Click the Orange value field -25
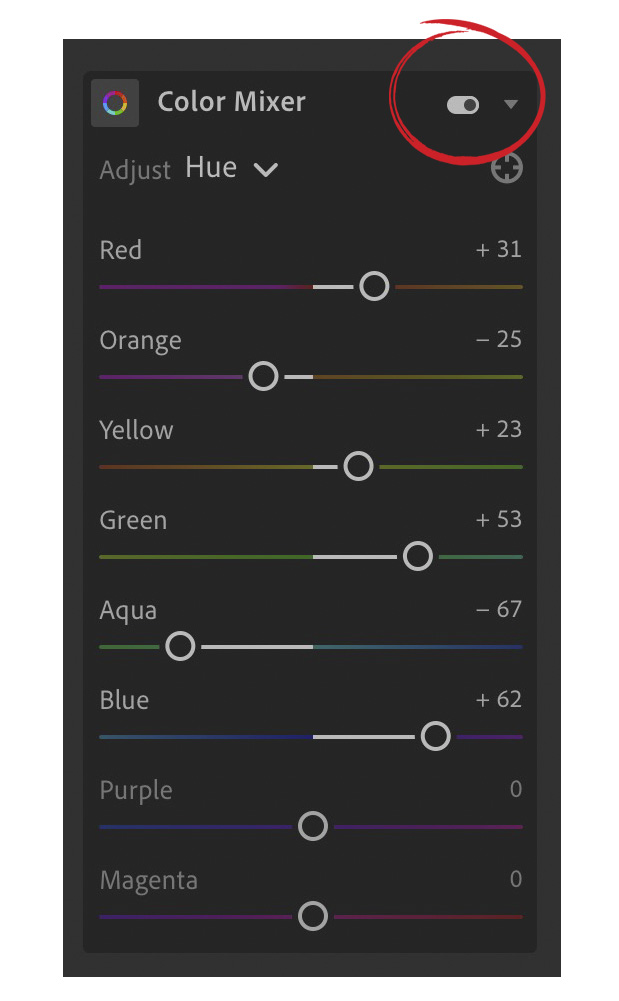The width and height of the screenshot is (619, 1001). (499, 340)
